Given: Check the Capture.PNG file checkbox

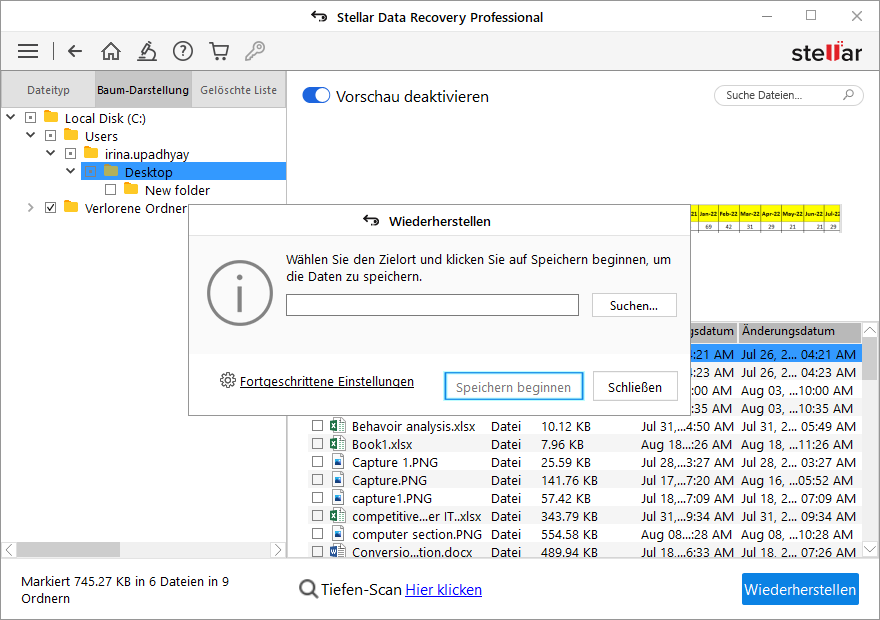Looking at the screenshot, I should coord(317,480).
